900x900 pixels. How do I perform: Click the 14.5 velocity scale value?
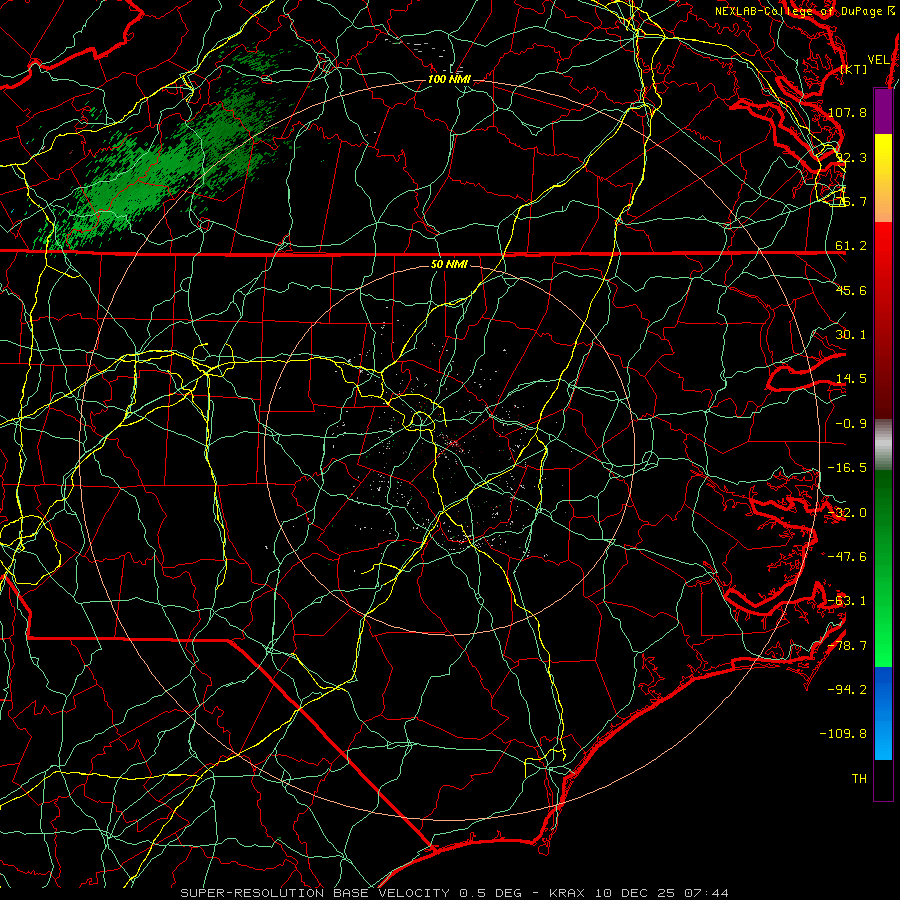pos(851,379)
